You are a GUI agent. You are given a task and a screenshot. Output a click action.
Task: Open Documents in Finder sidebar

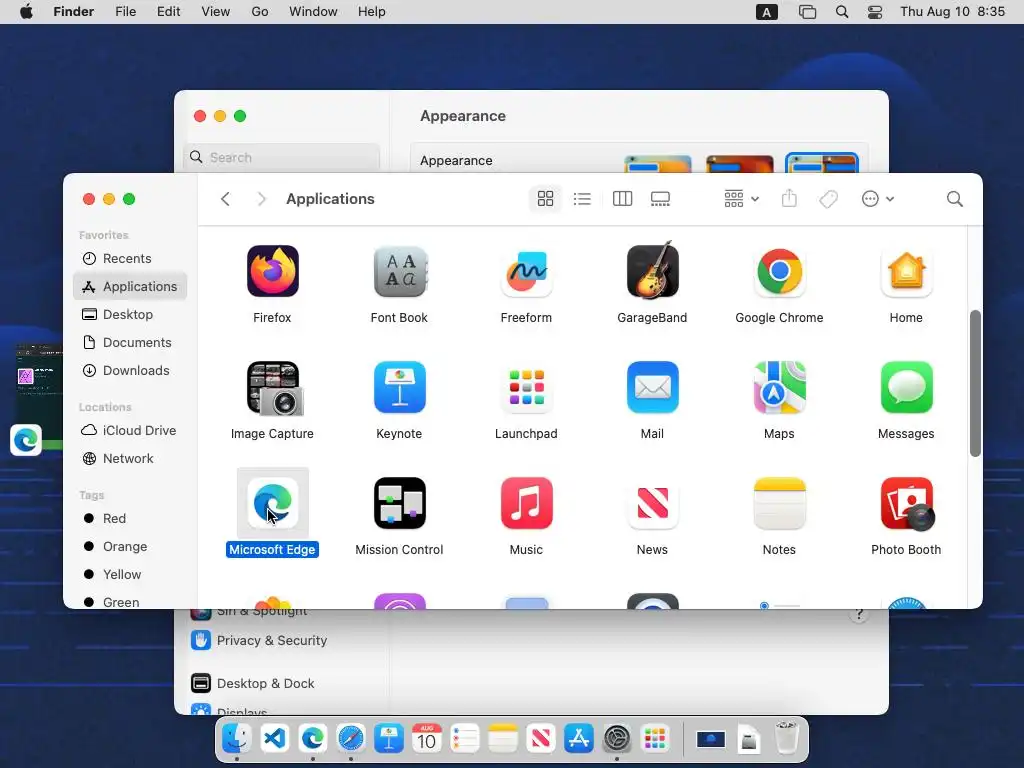[x=130, y=343]
